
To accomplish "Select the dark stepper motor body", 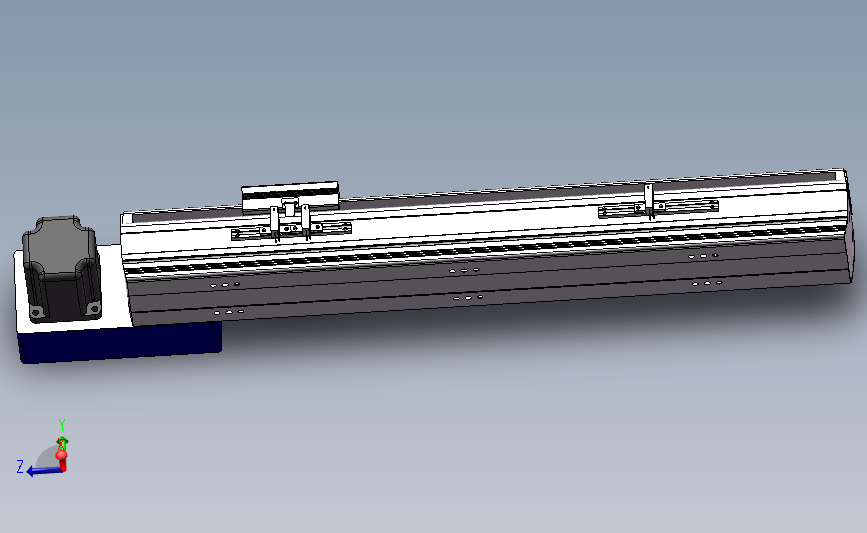I will click(62, 268).
